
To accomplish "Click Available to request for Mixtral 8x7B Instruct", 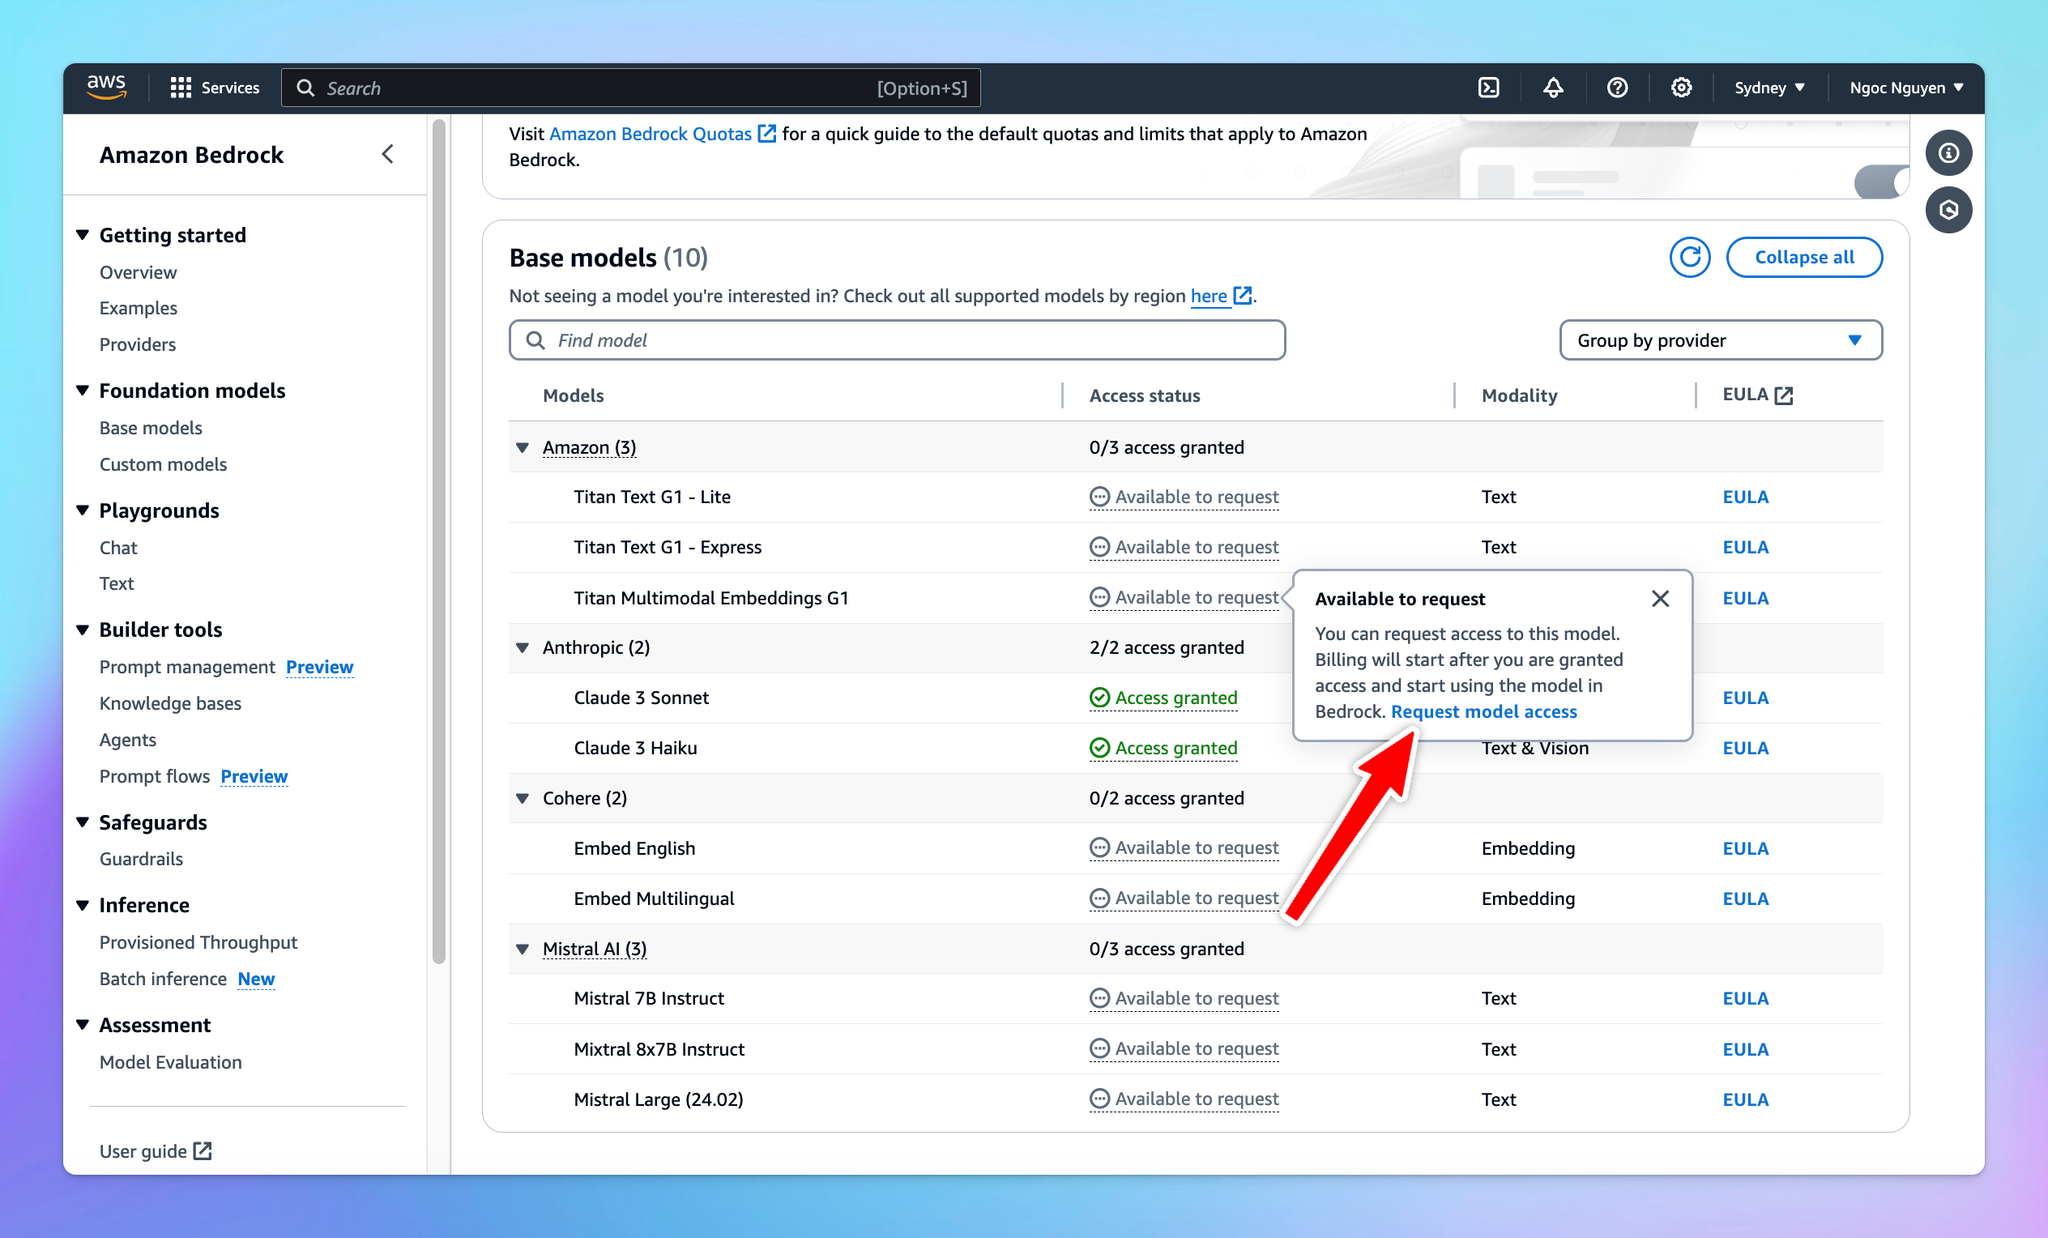I will [x=1184, y=1049].
